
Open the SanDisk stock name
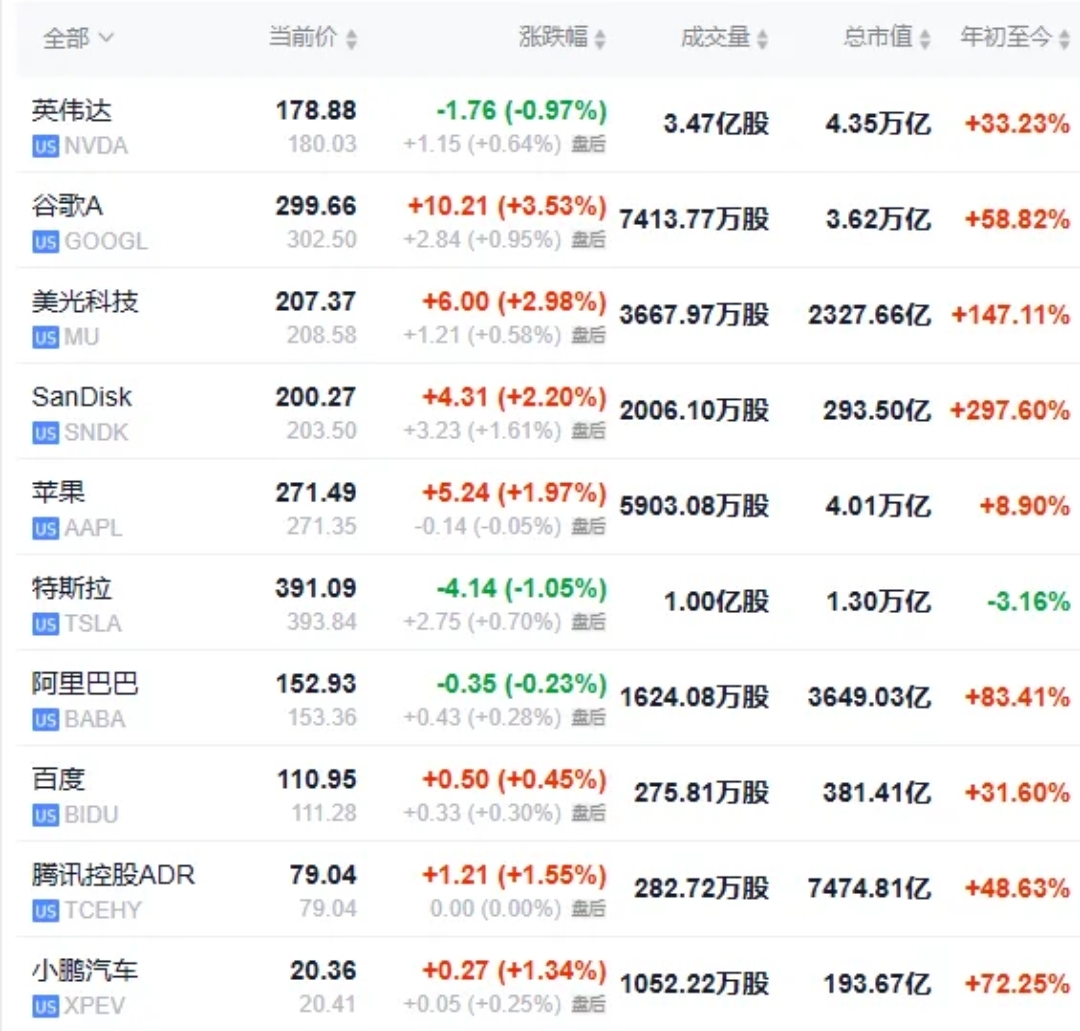pyautogui.click(x=82, y=397)
